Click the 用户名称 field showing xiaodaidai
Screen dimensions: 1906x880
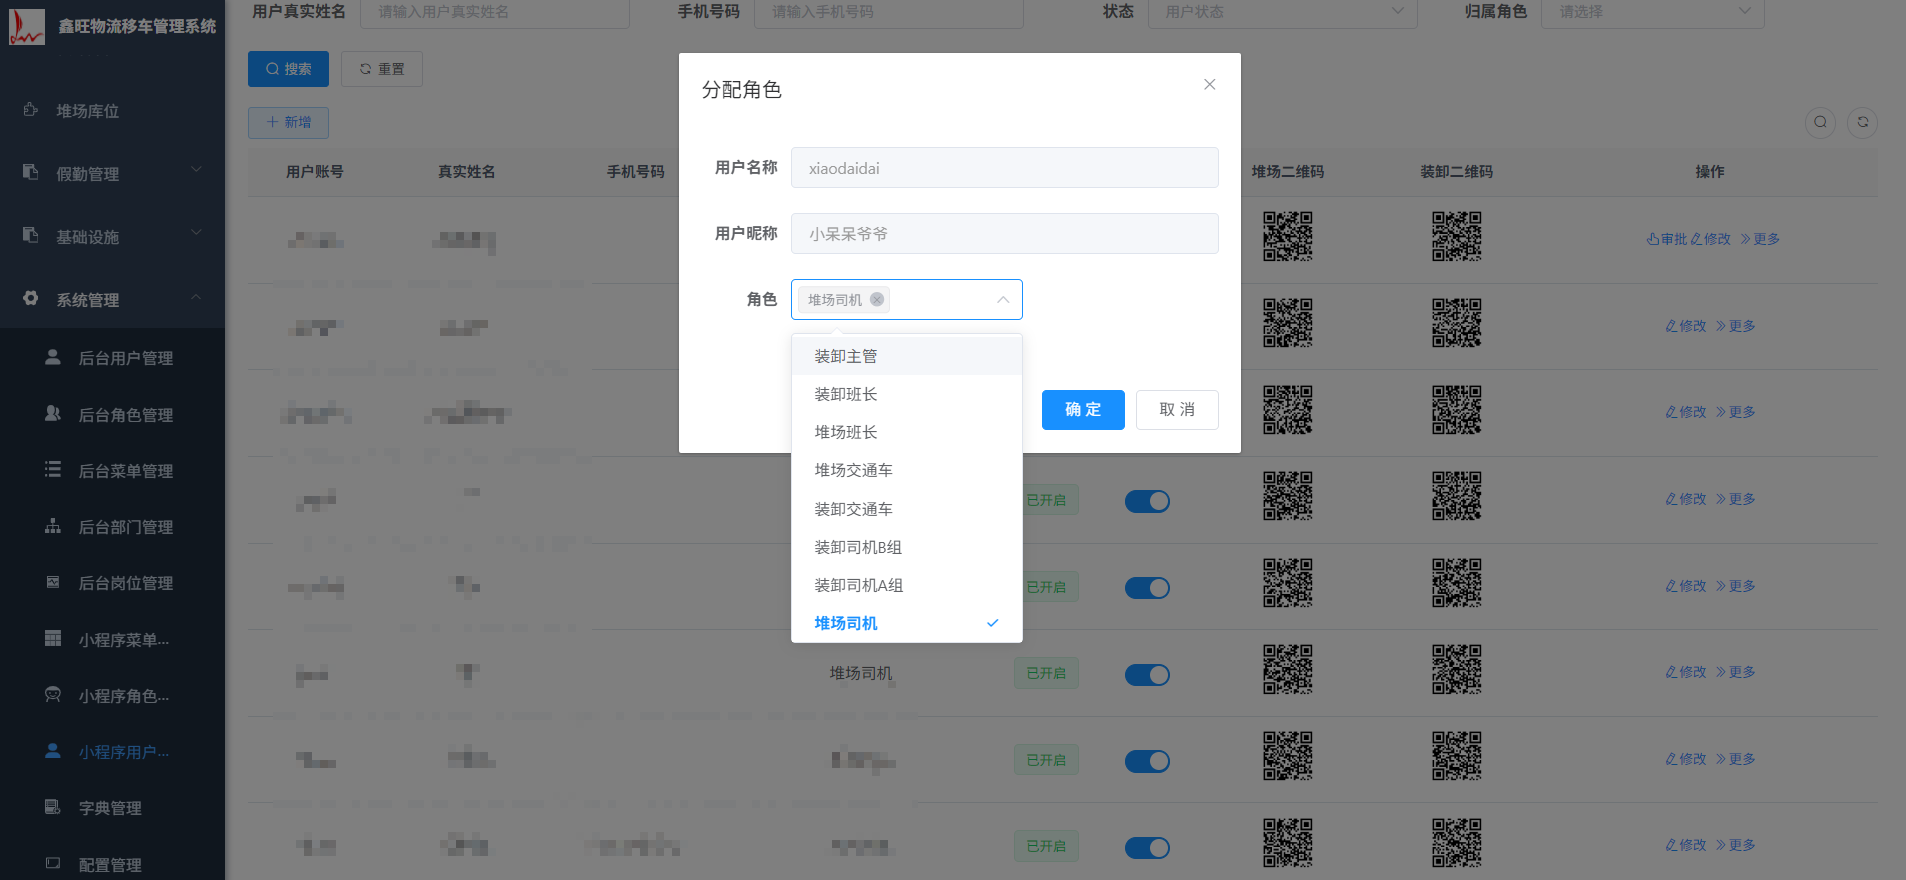(x=1005, y=168)
